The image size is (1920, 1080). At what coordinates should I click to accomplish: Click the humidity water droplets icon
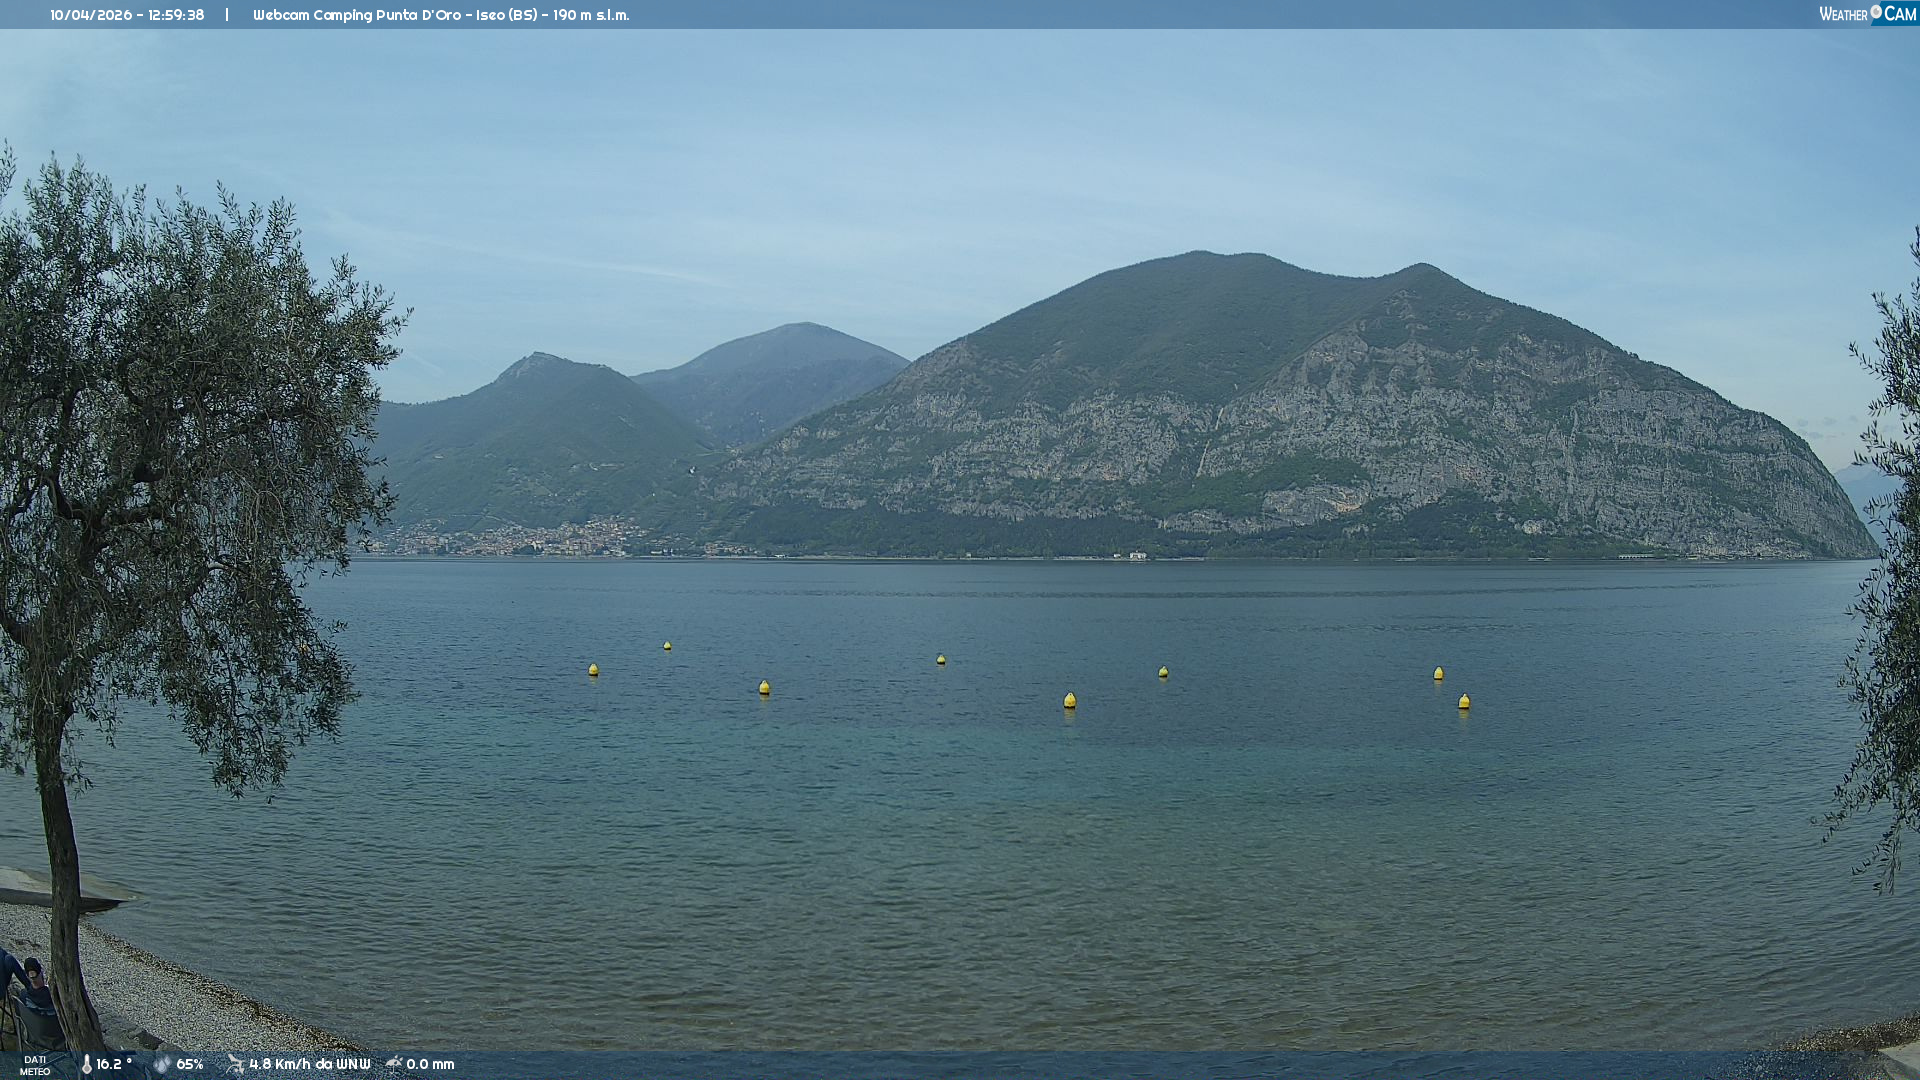point(162,1064)
